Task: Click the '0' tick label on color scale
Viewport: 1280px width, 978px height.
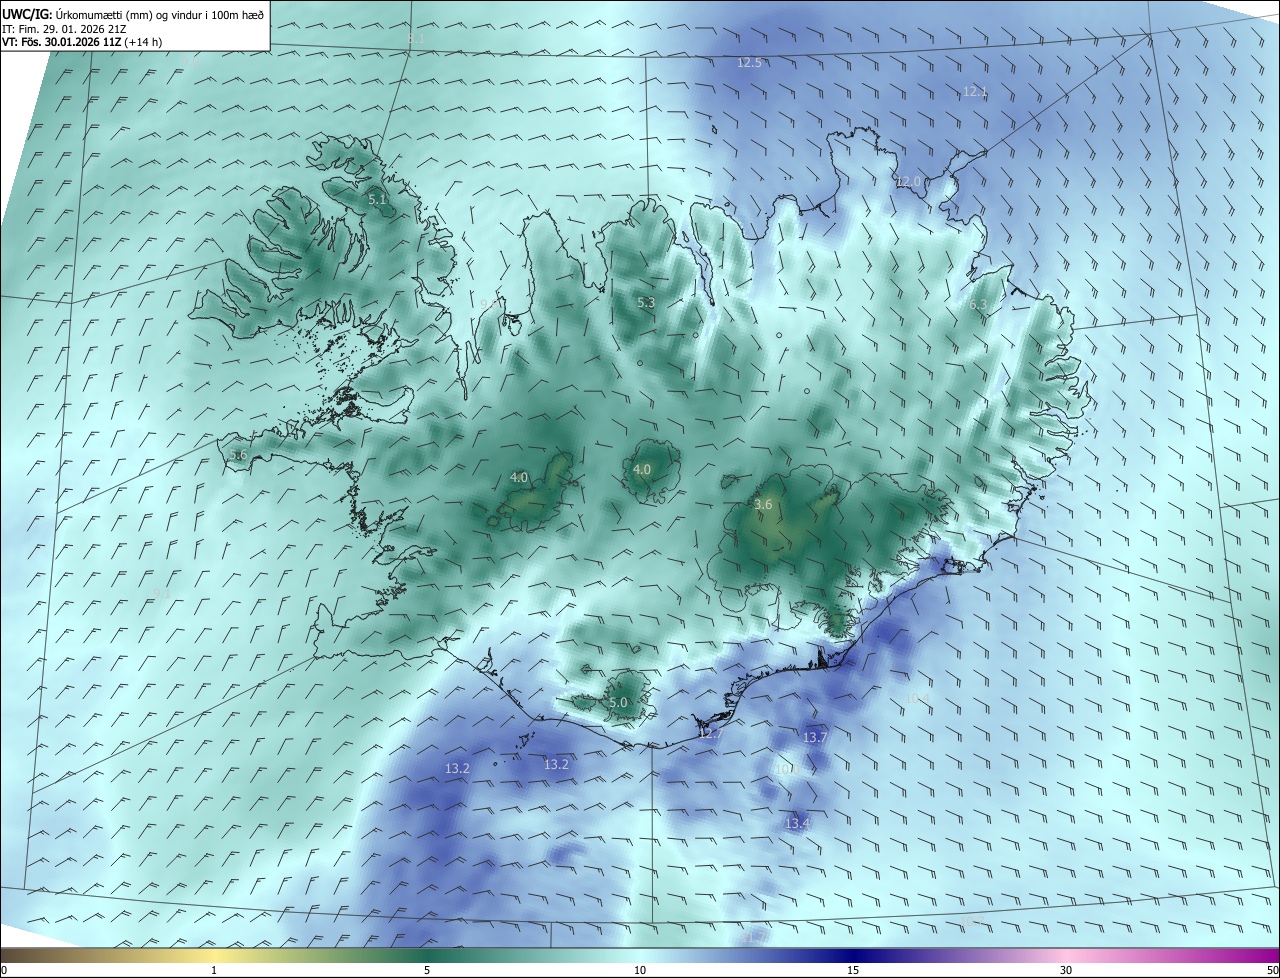Action: coord(4,971)
